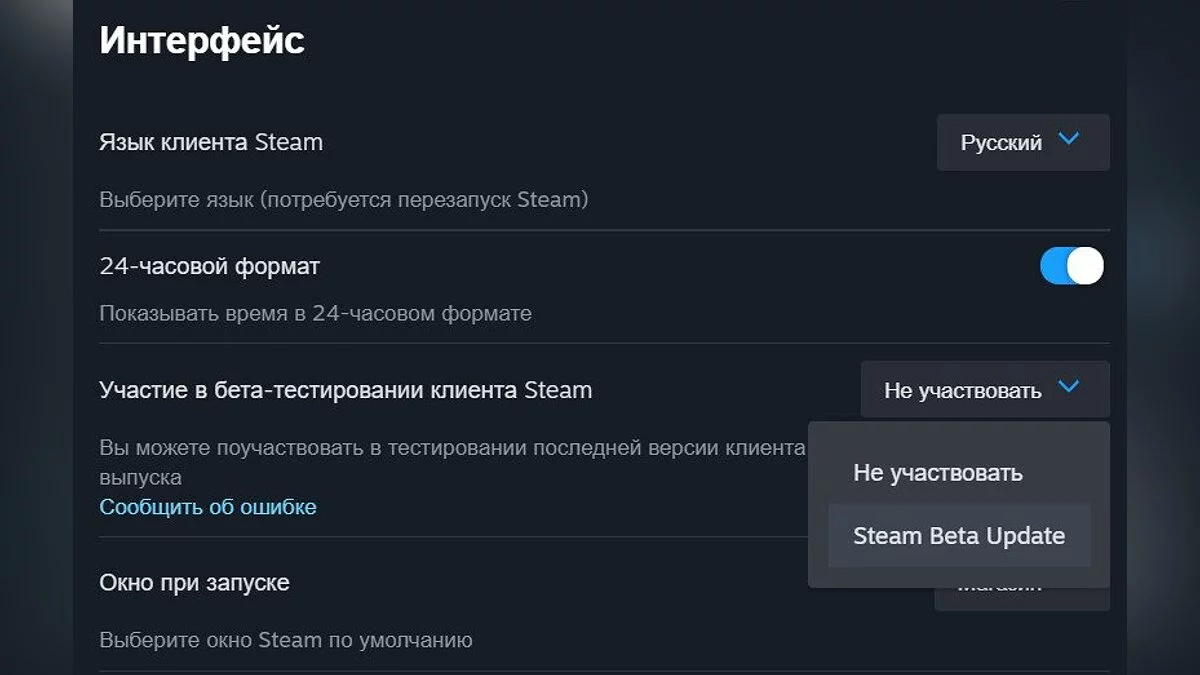Viewport: 1200px width, 675px height.
Task: Toggle the 24-часовой формат switch
Action: point(1071,267)
